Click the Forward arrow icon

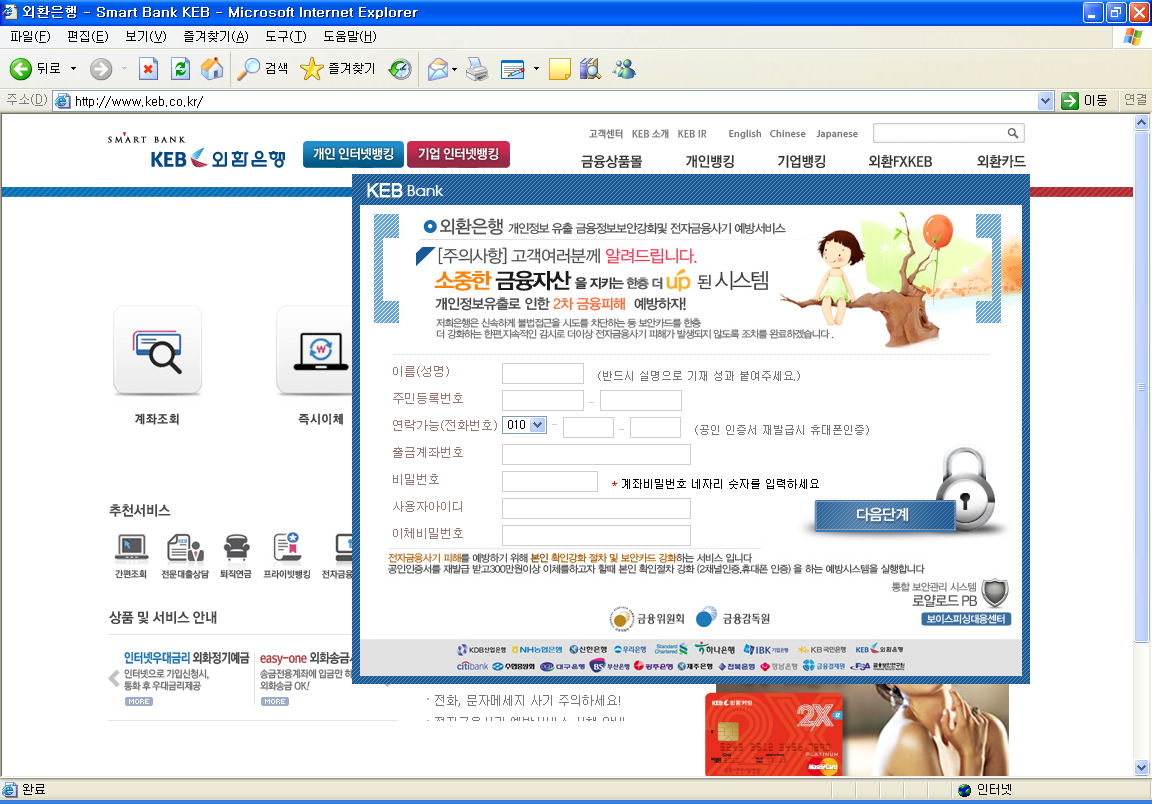coord(101,69)
